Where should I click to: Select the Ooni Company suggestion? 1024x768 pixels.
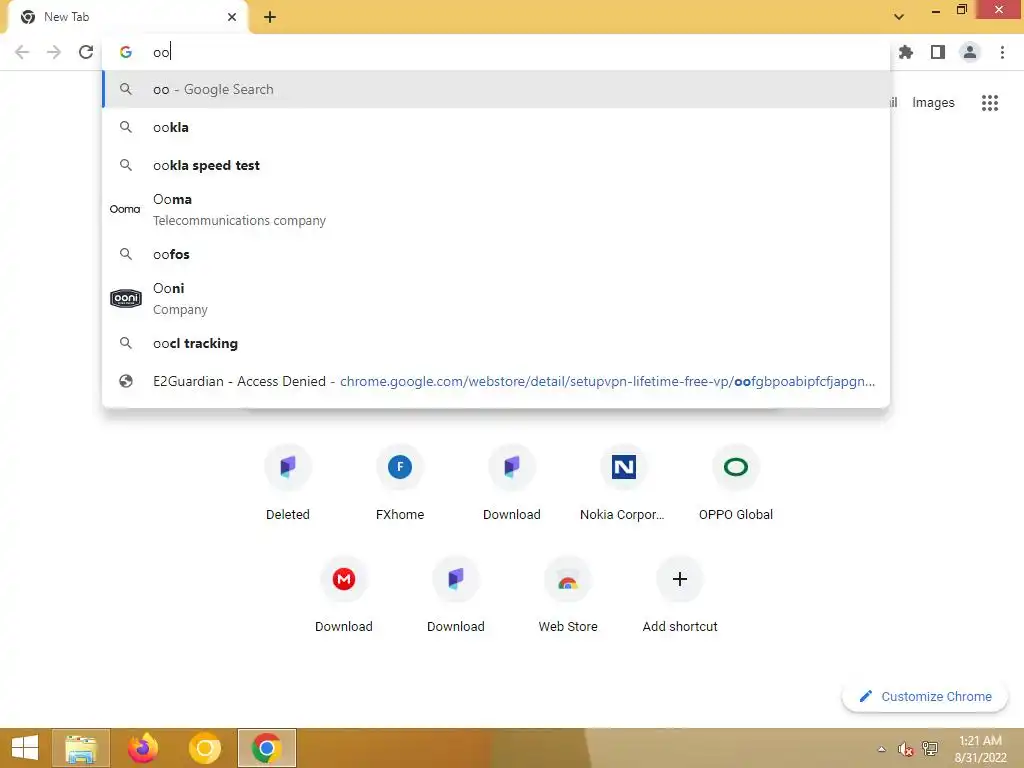pyautogui.click(x=496, y=298)
